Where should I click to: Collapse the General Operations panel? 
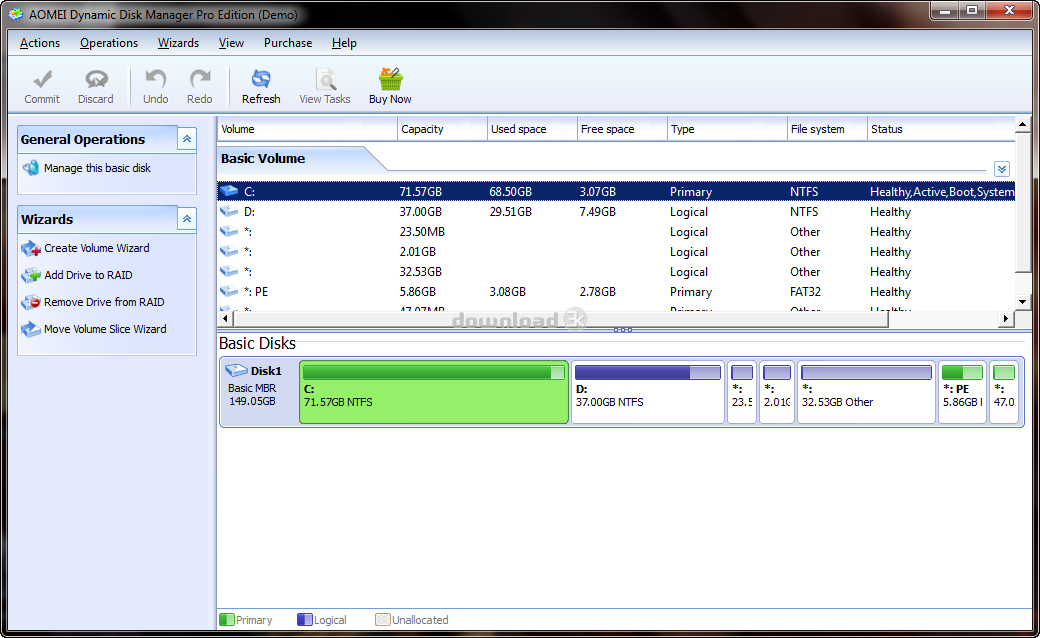pos(187,139)
